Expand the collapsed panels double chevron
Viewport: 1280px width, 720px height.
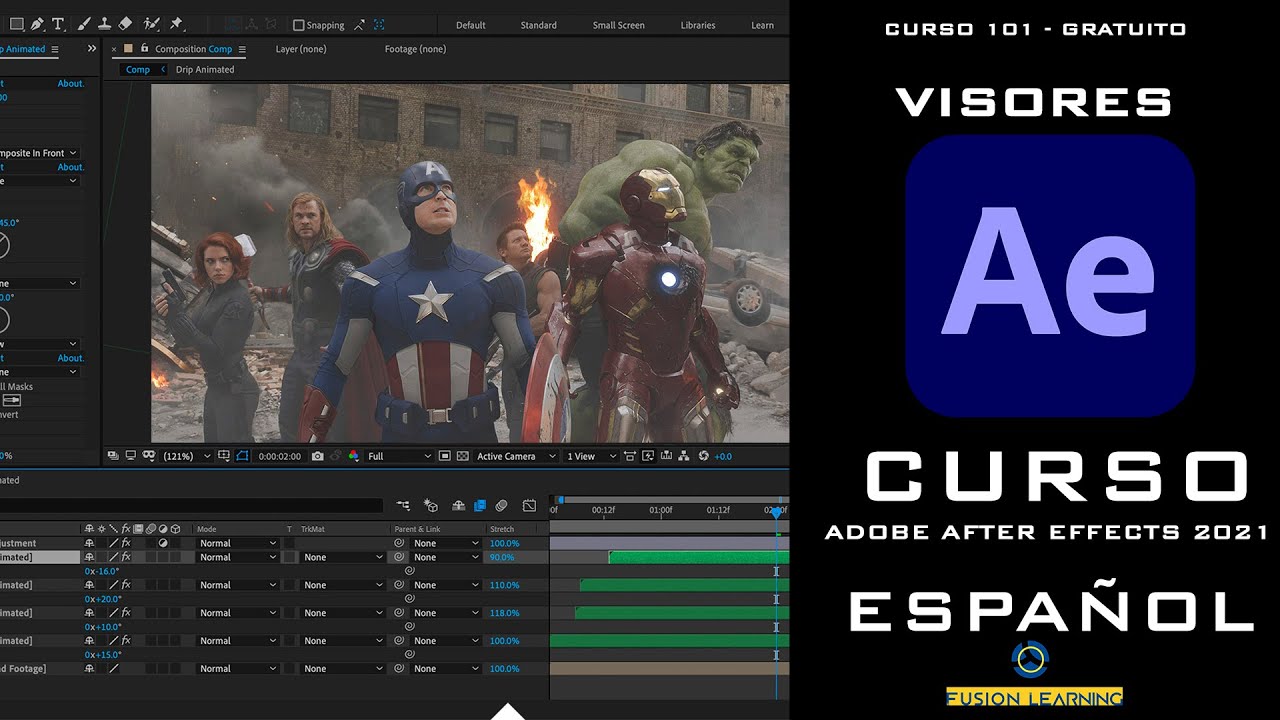[92, 48]
